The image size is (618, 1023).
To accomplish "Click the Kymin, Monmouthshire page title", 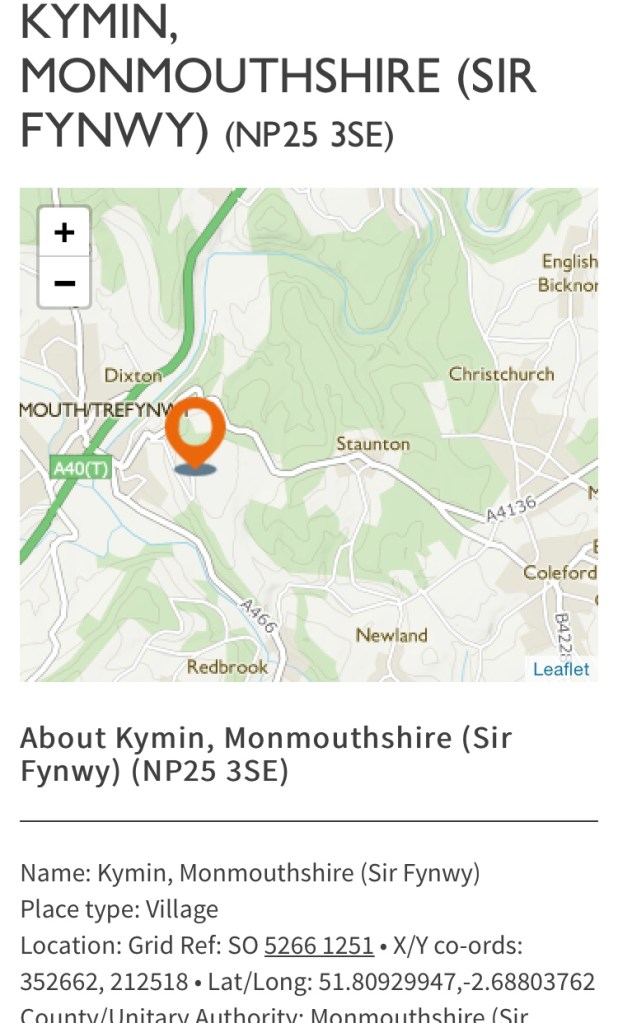I will tap(278, 75).
